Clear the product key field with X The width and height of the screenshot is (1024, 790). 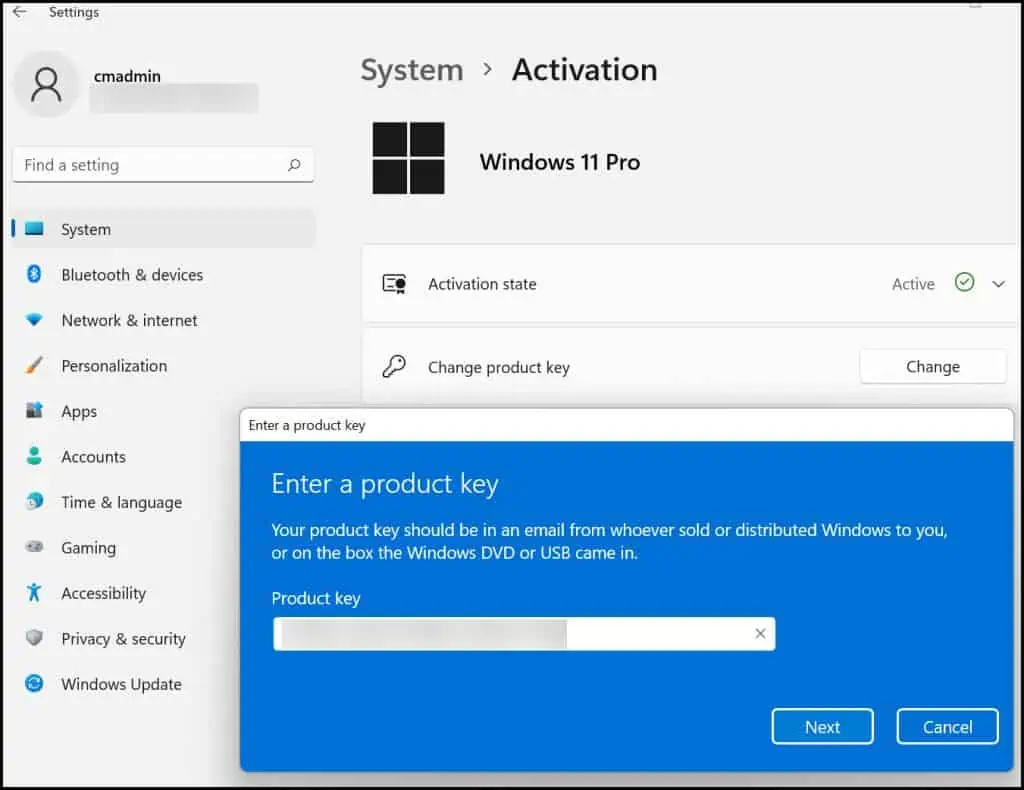coord(760,633)
